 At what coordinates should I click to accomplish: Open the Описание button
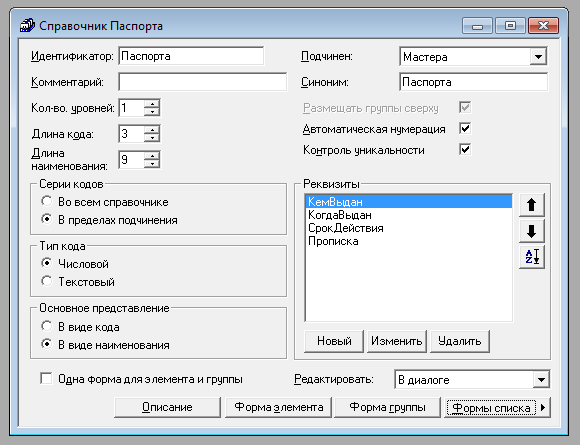point(167,407)
